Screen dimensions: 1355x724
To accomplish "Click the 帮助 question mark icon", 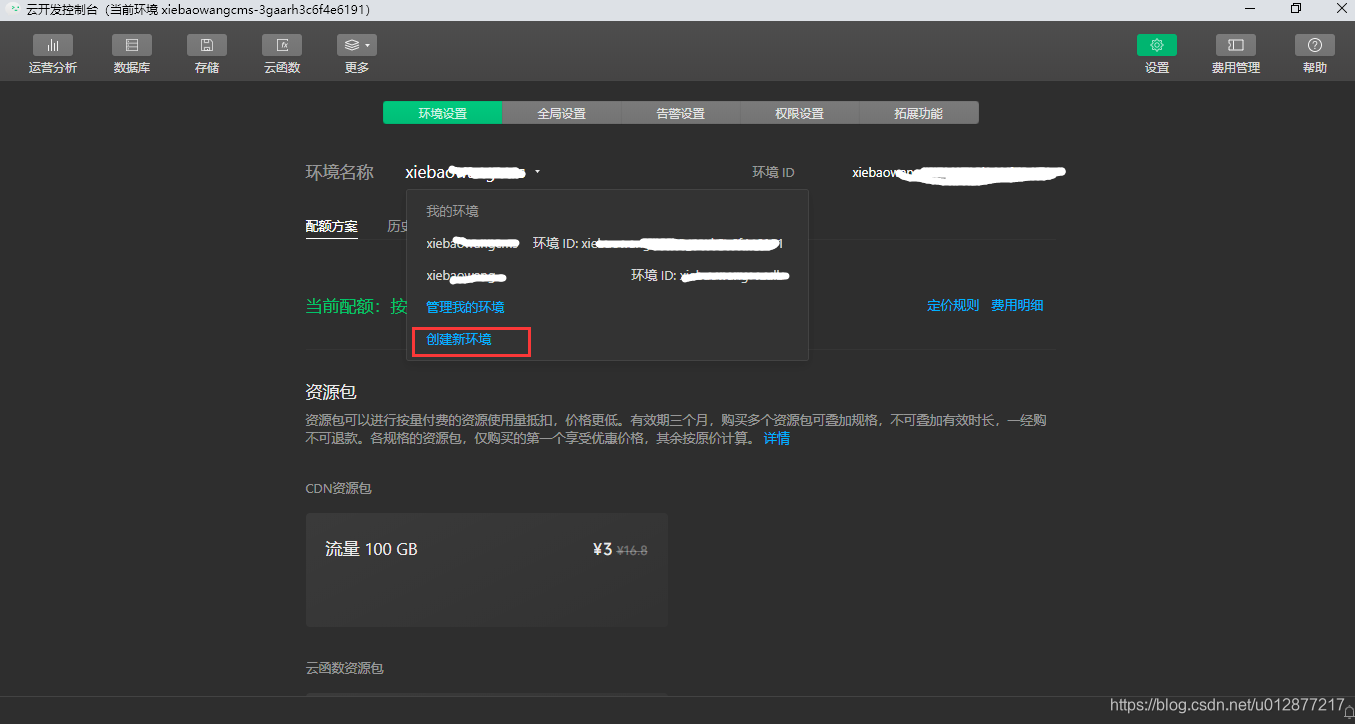I will tap(1314, 52).
